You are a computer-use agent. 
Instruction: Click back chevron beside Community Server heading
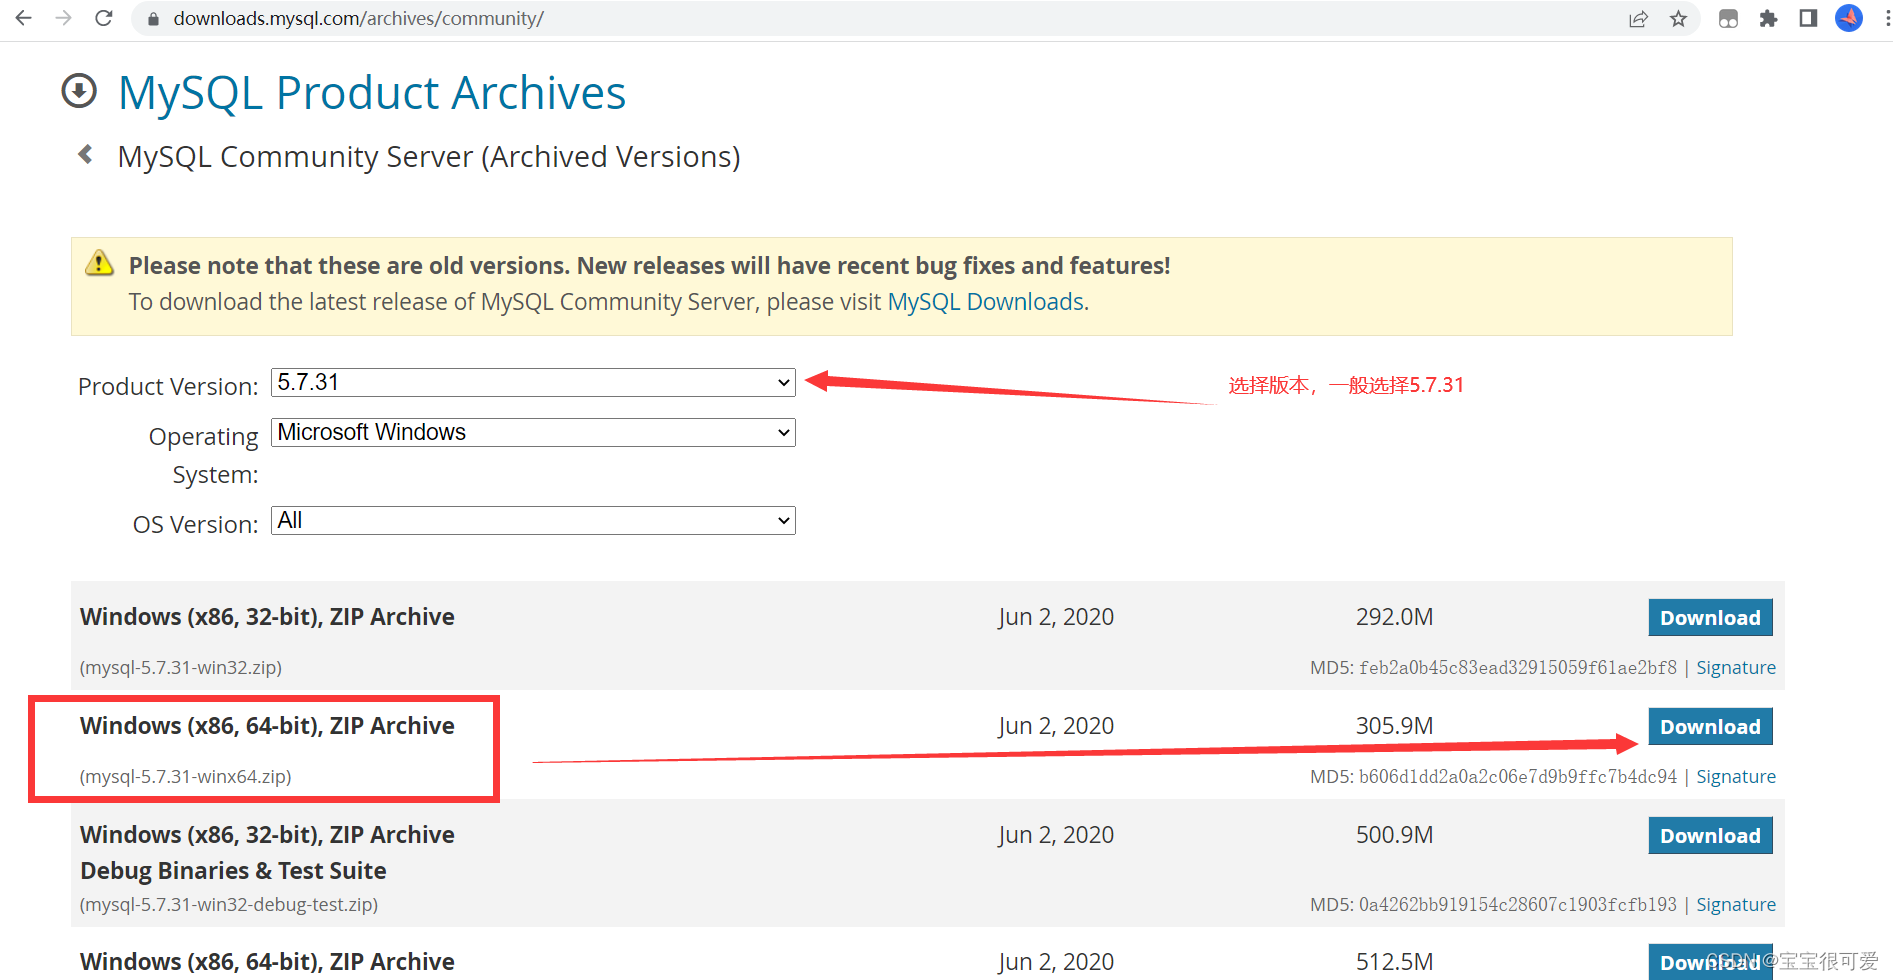86,154
